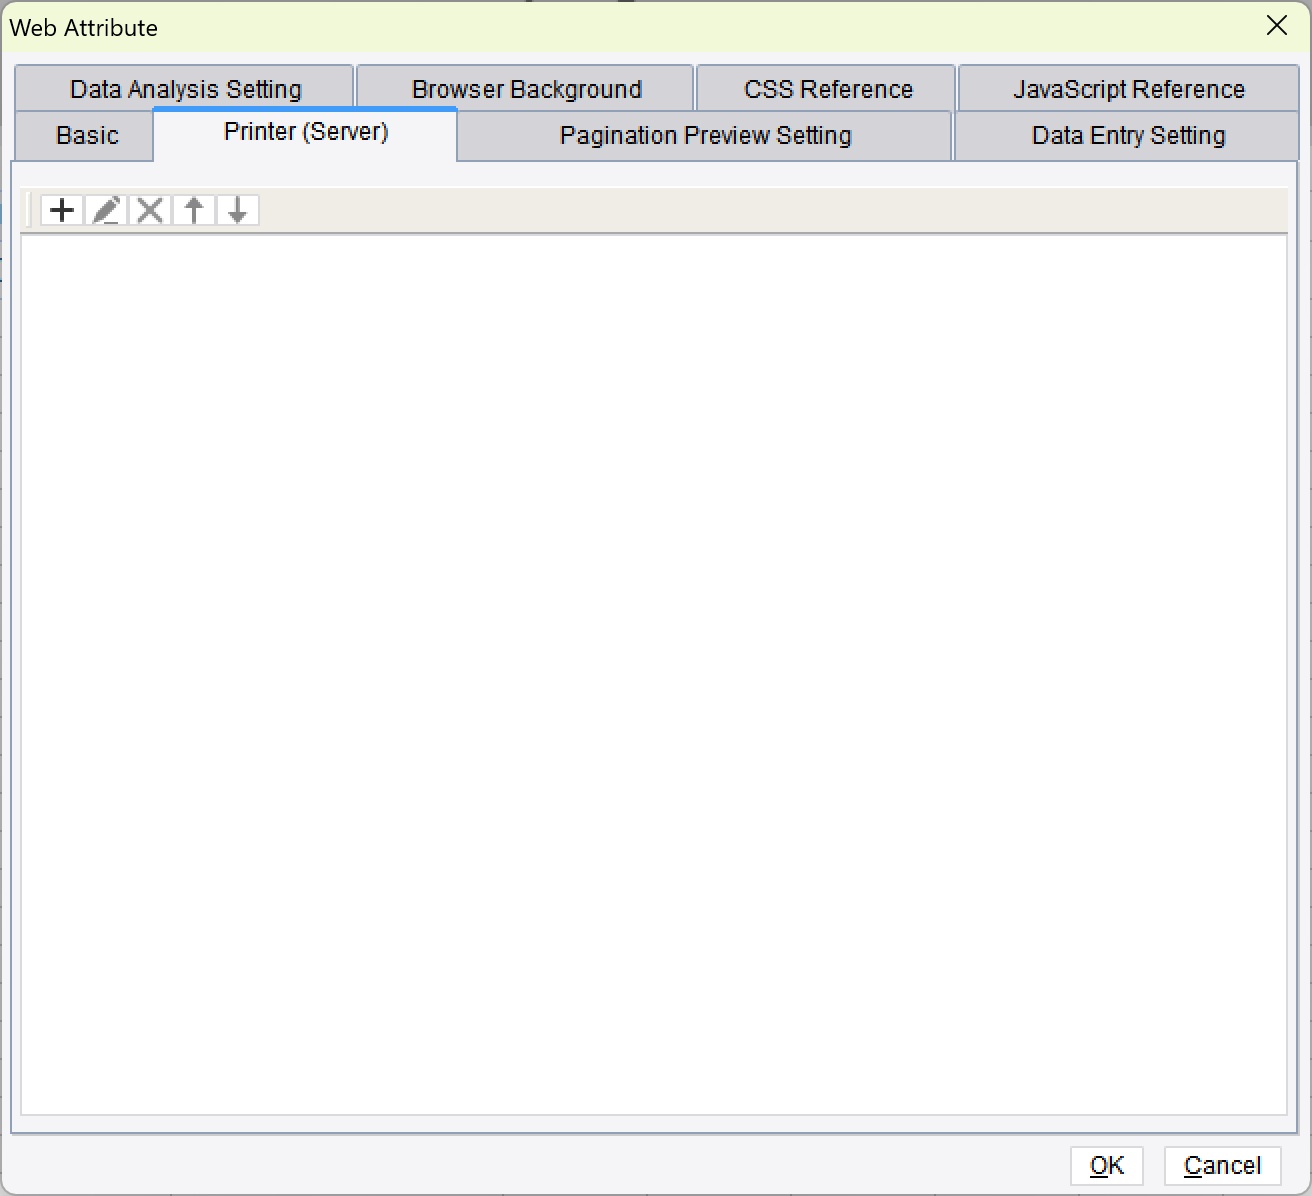Select the Pagination Preview Setting tab
Image resolution: width=1312 pixels, height=1196 pixels.
(x=704, y=135)
